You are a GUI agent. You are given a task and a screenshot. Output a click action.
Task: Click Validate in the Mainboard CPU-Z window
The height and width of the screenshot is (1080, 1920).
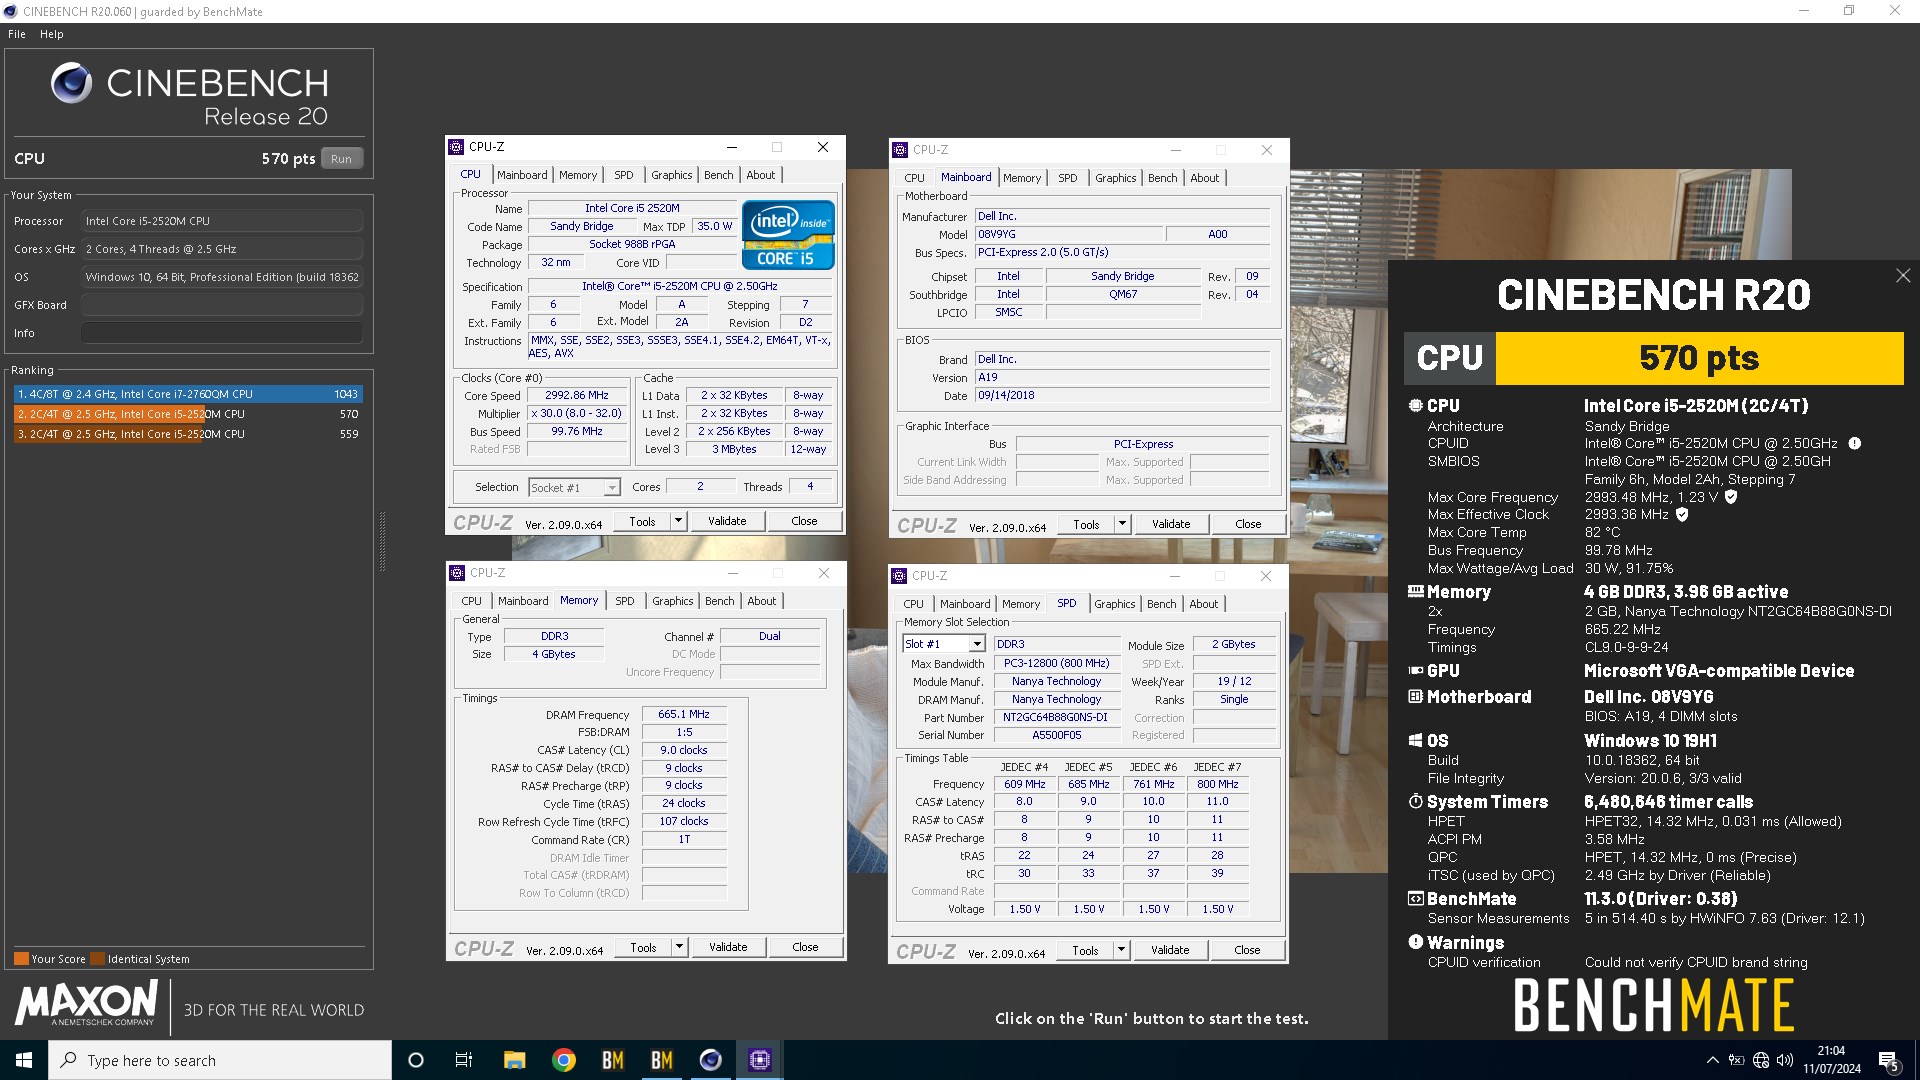tap(1171, 524)
